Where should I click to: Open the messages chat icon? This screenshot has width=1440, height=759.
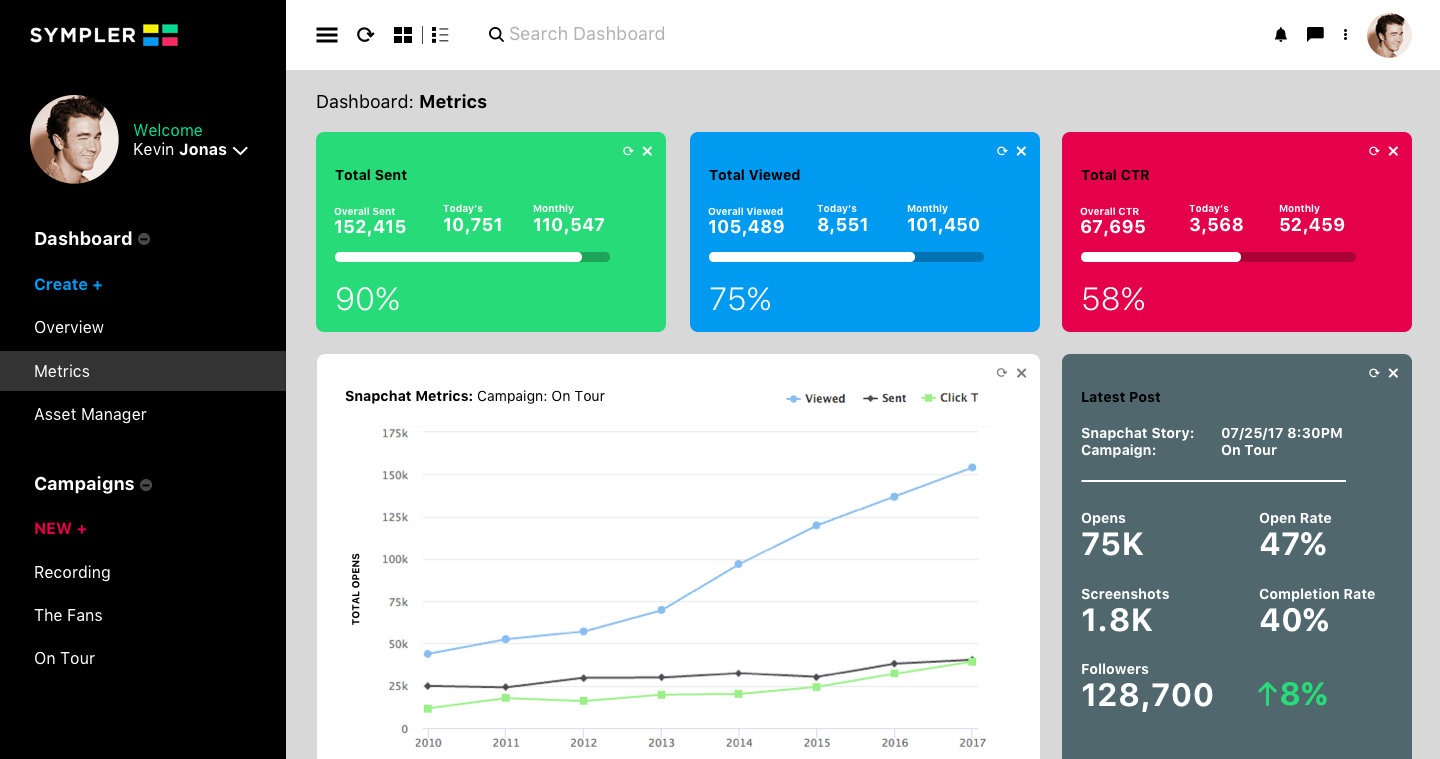1315,35
